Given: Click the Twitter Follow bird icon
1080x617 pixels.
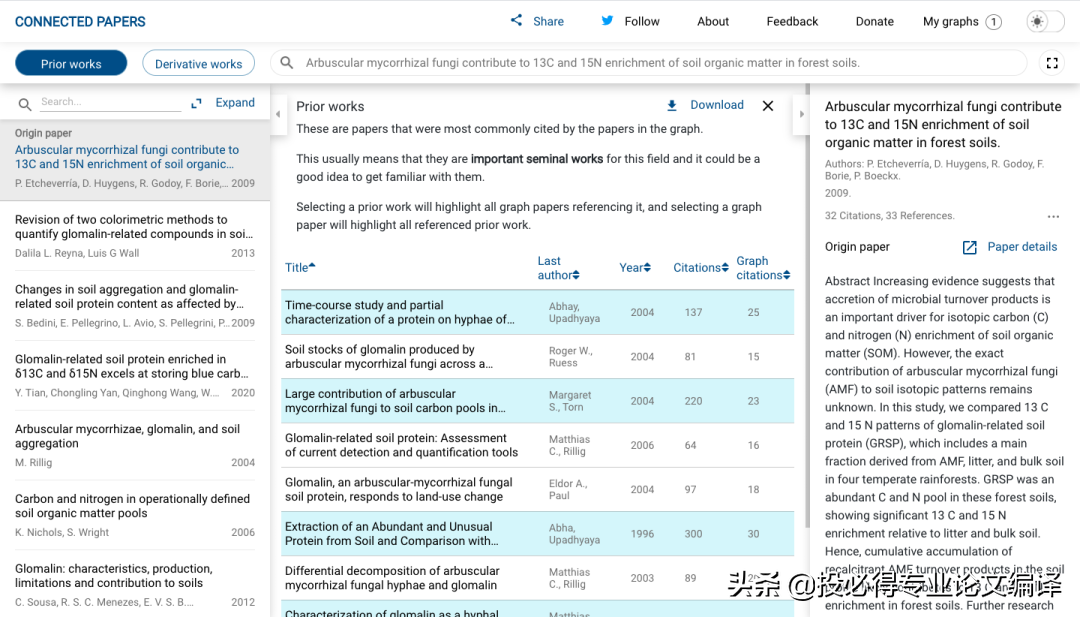Looking at the screenshot, I should (607, 21).
